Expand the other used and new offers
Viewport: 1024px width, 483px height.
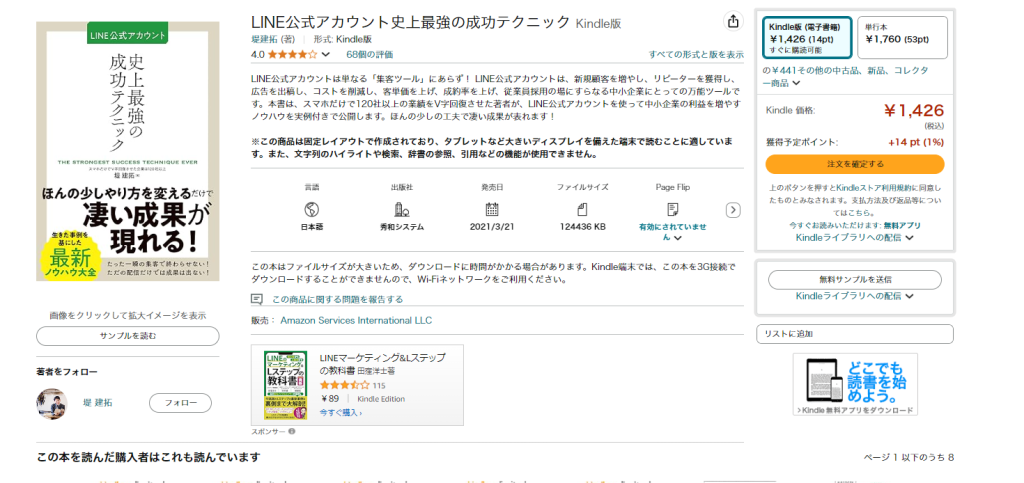796,84
